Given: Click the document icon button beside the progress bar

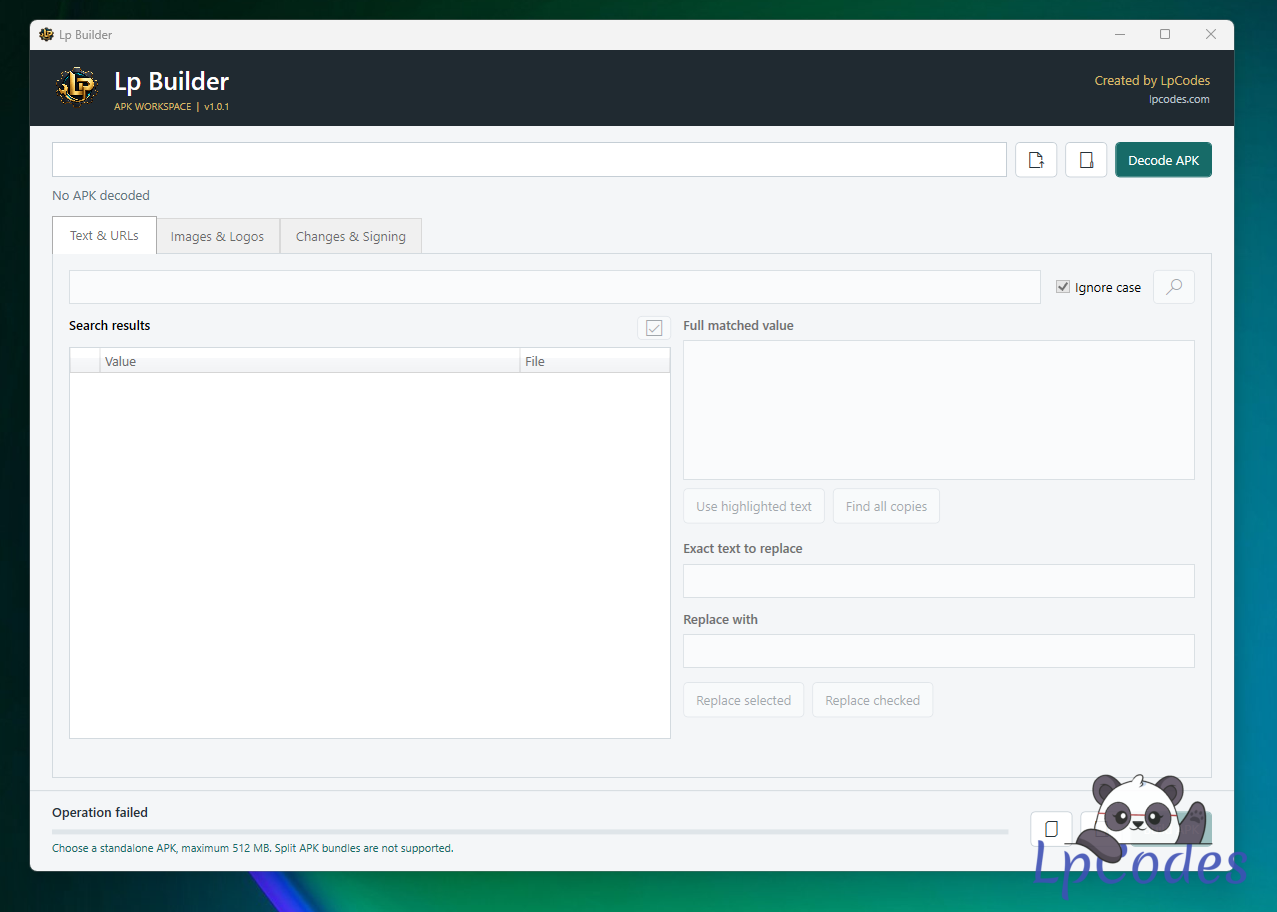Looking at the screenshot, I should tap(1051, 829).
